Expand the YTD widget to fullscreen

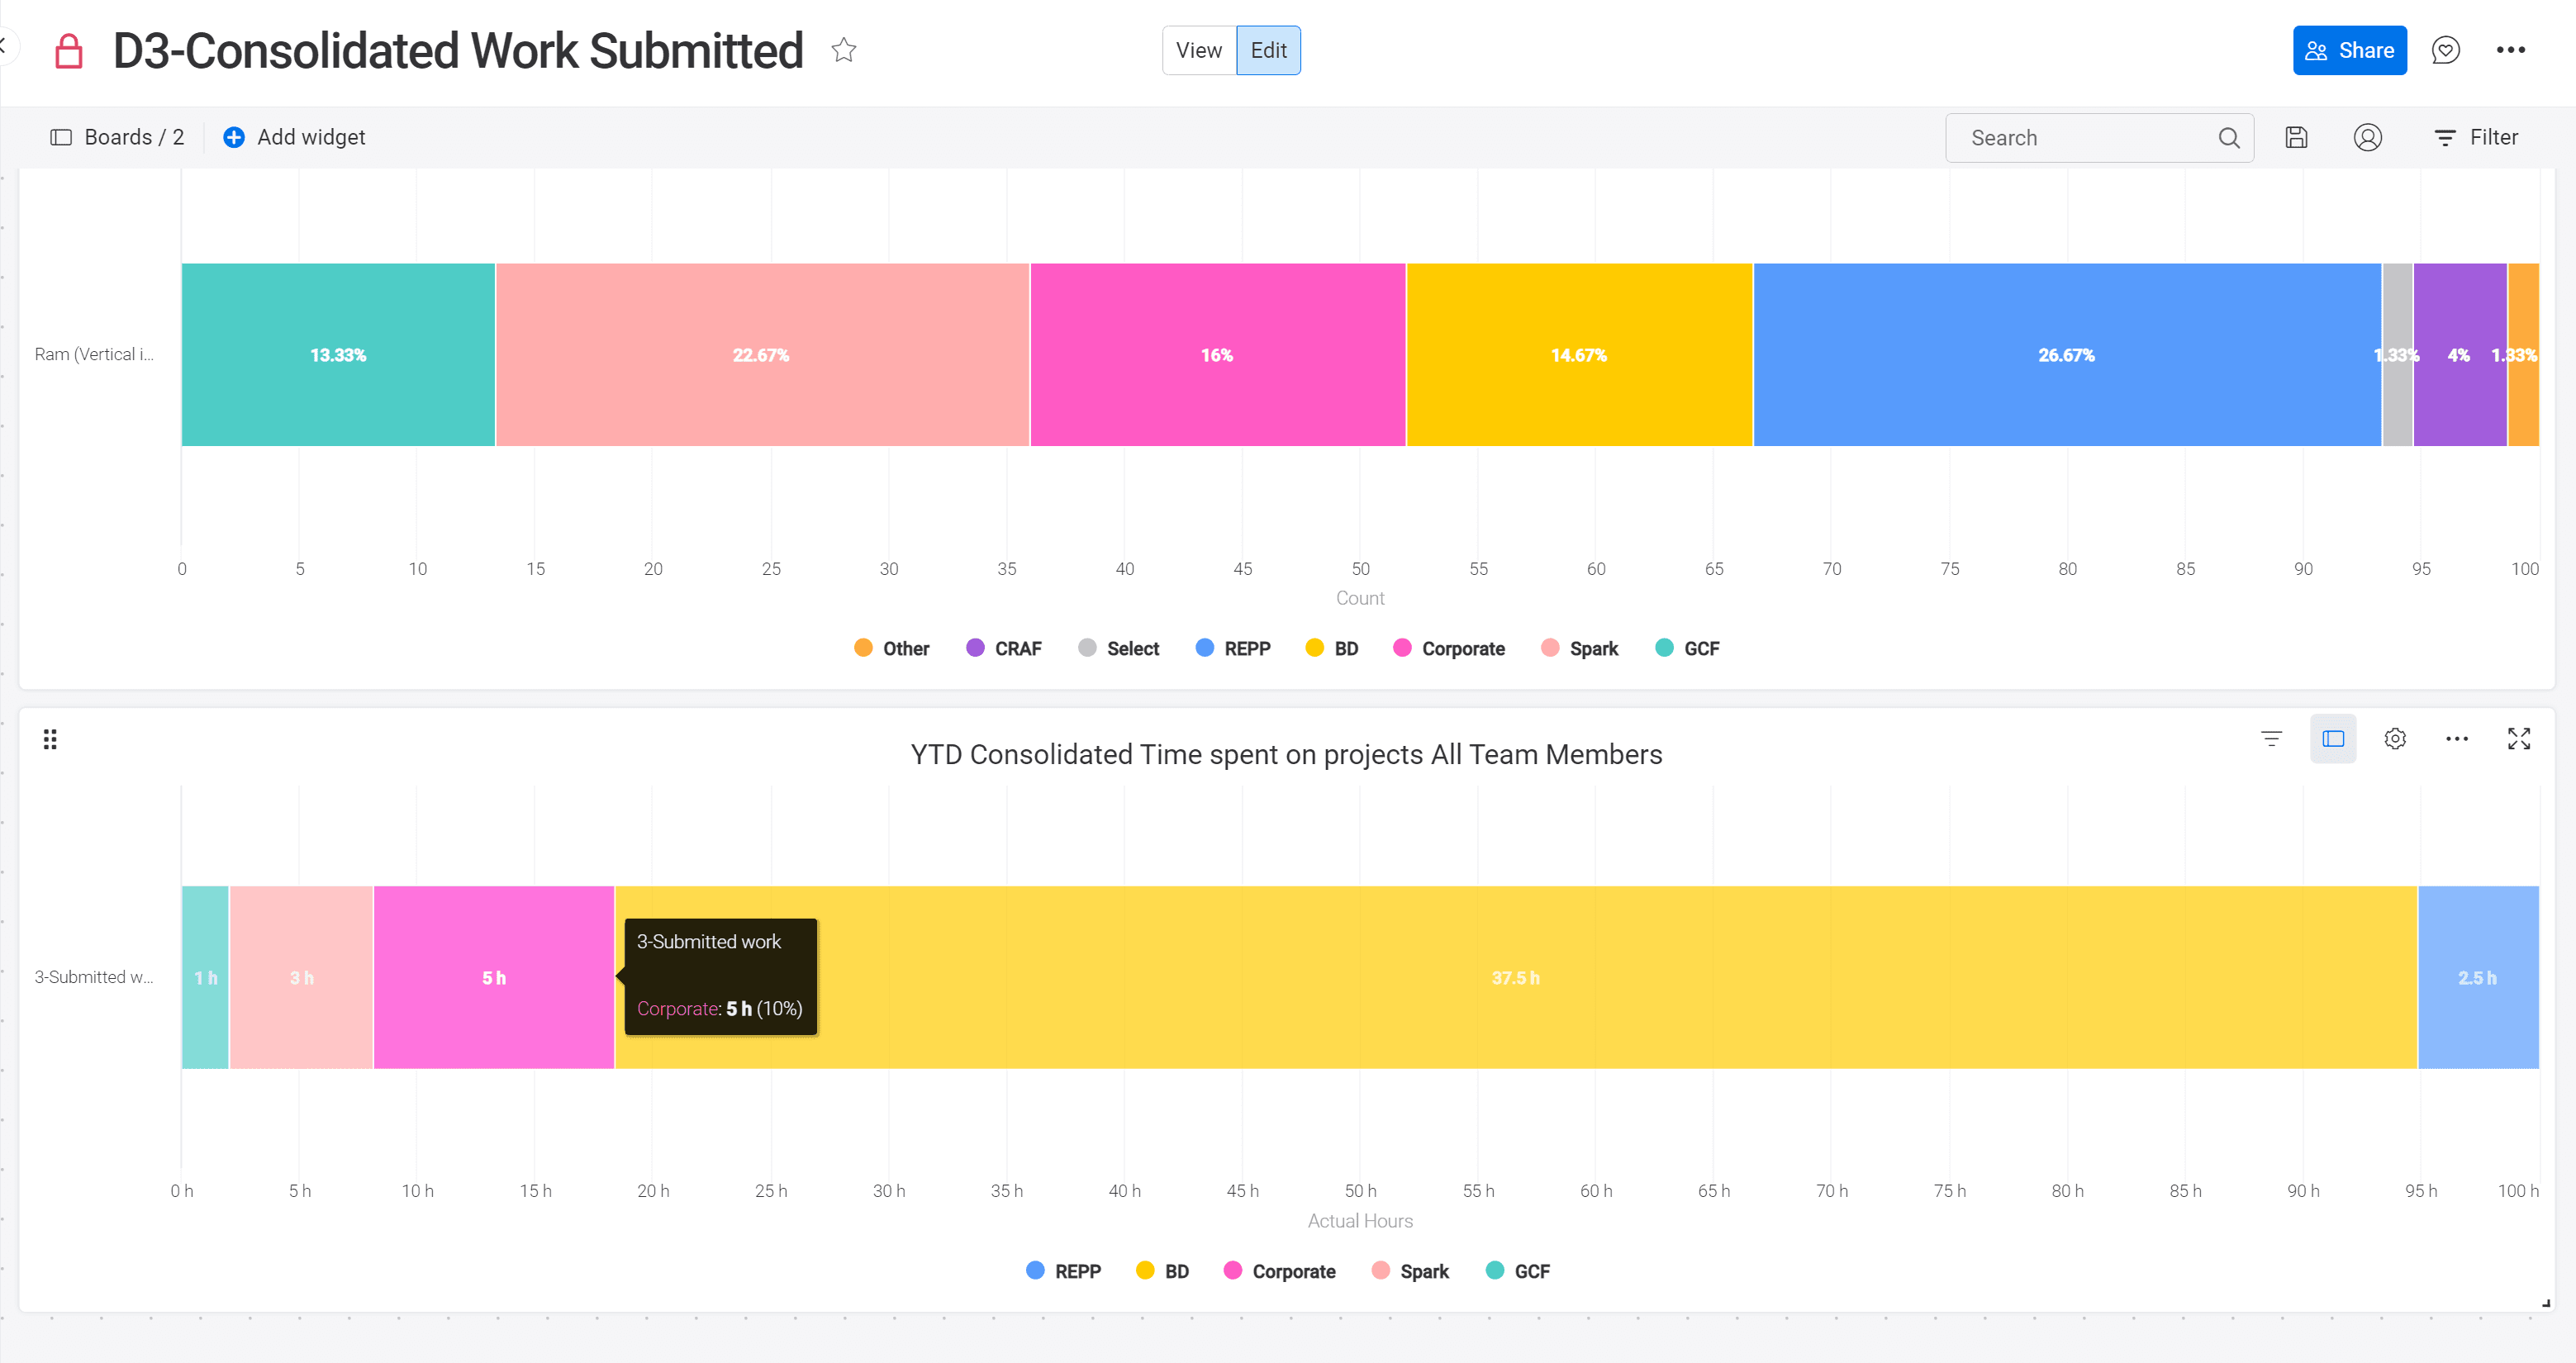(x=2519, y=739)
